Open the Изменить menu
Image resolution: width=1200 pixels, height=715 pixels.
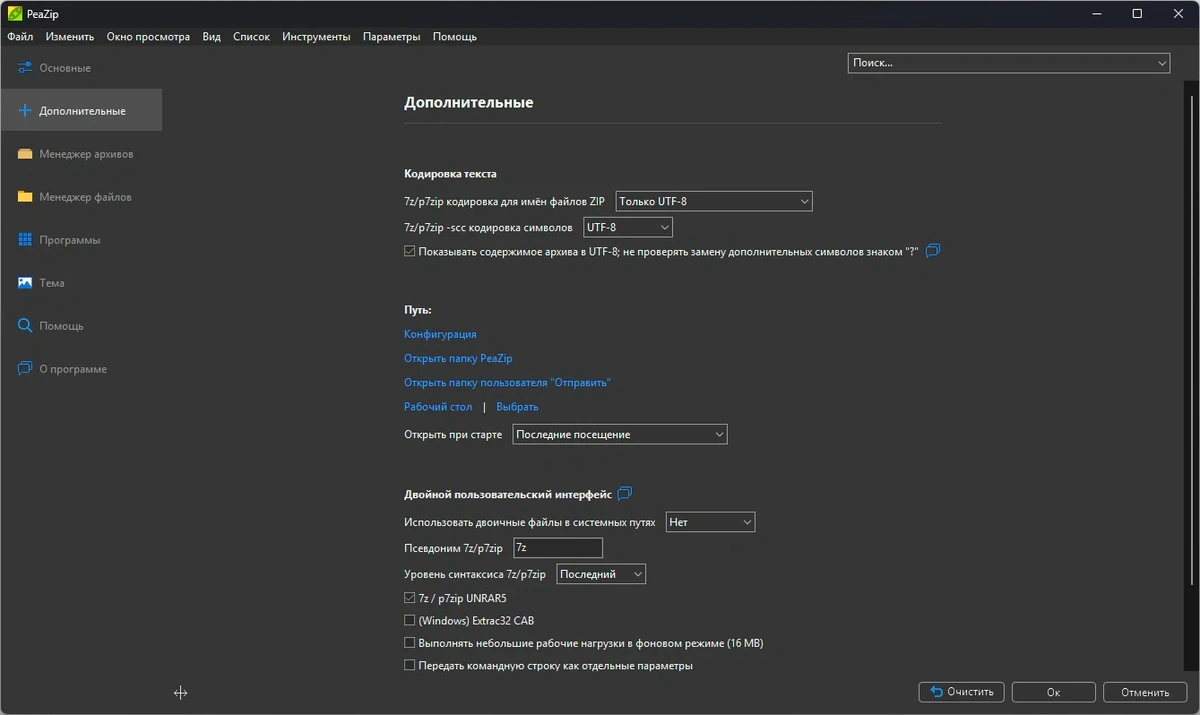coord(70,37)
